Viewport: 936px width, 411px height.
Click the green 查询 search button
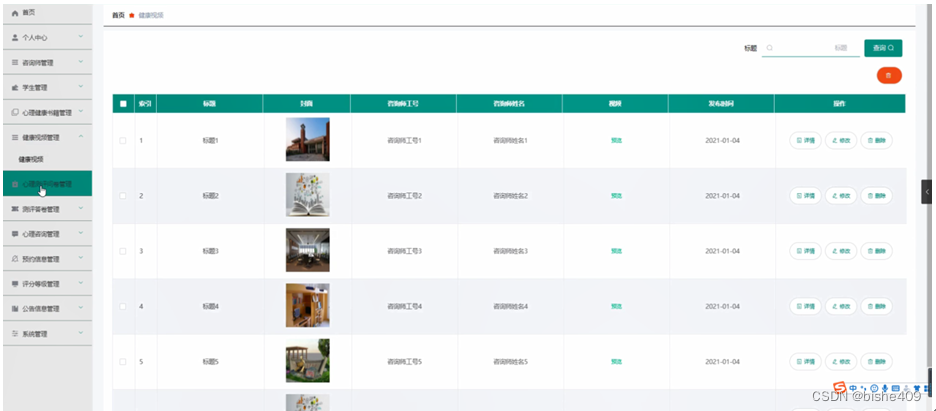(883, 48)
